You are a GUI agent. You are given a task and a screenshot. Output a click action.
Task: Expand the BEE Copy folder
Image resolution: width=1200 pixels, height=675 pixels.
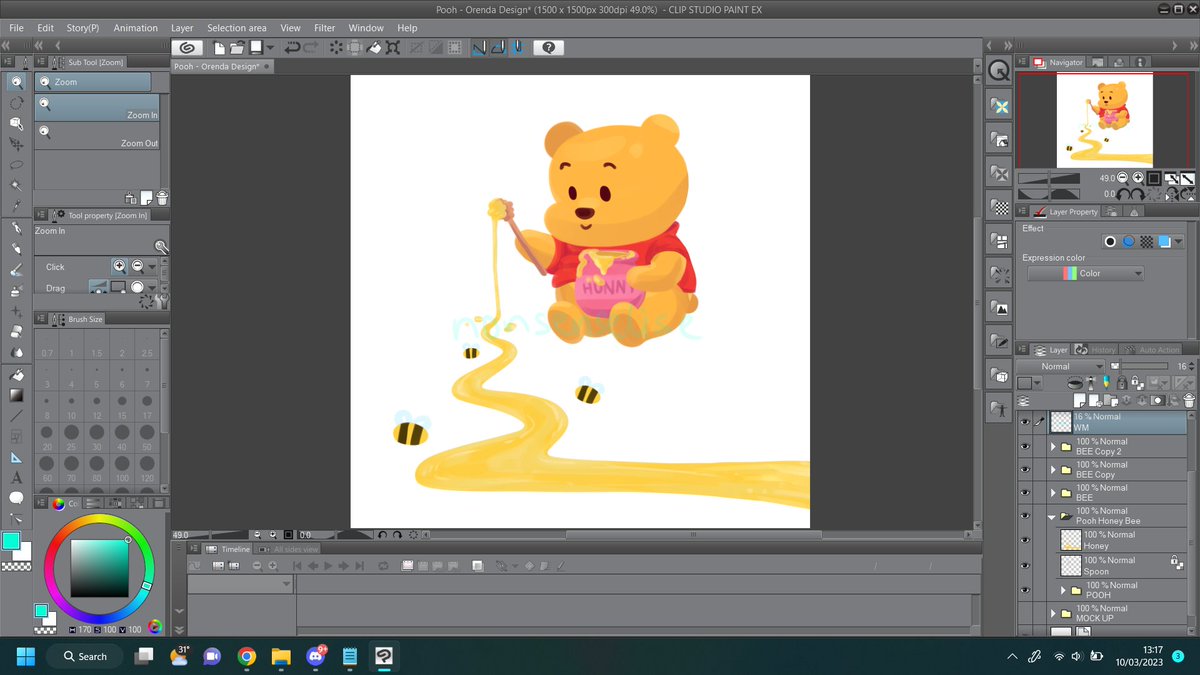pyautogui.click(x=1054, y=470)
